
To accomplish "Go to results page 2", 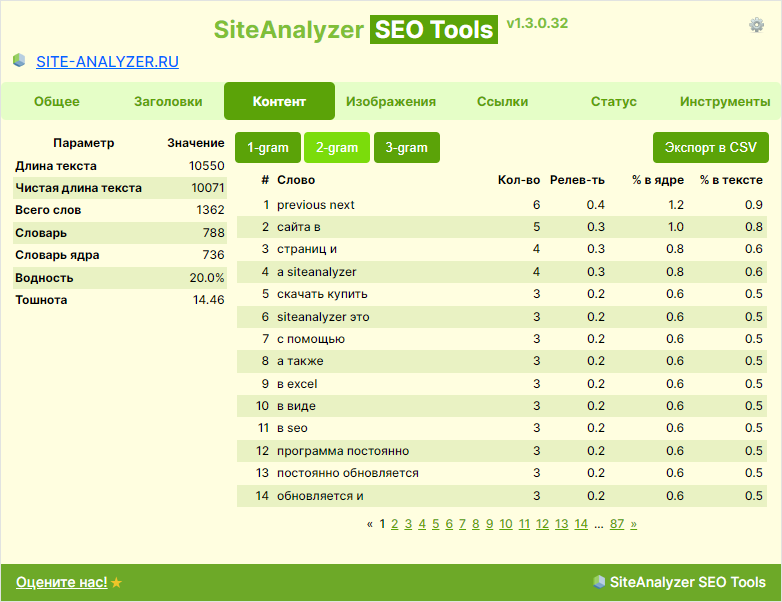I will point(394,524).
